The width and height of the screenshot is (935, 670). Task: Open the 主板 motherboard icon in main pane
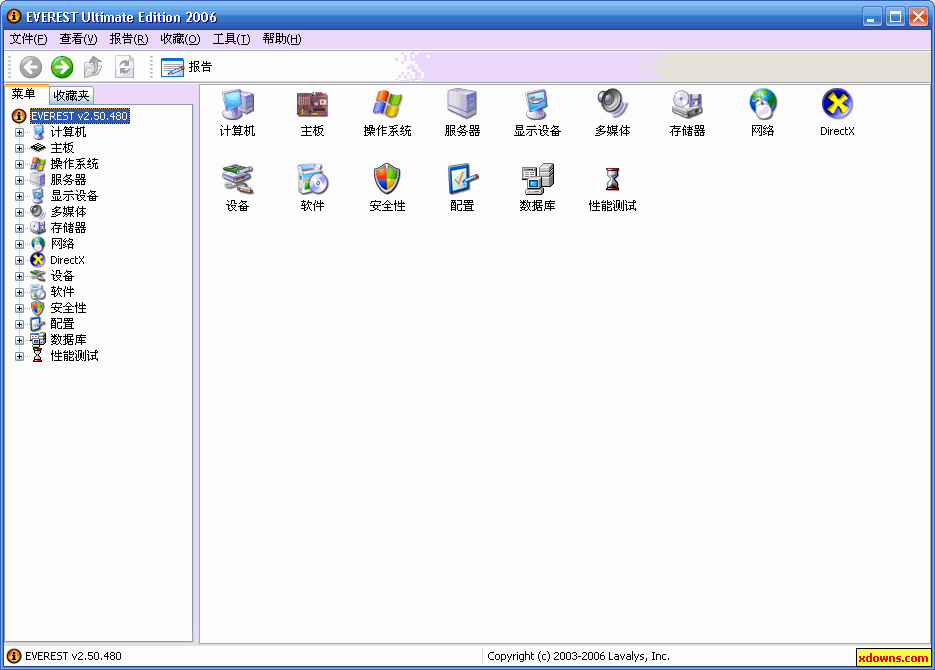pyautogui.click(x=312, y=113)
